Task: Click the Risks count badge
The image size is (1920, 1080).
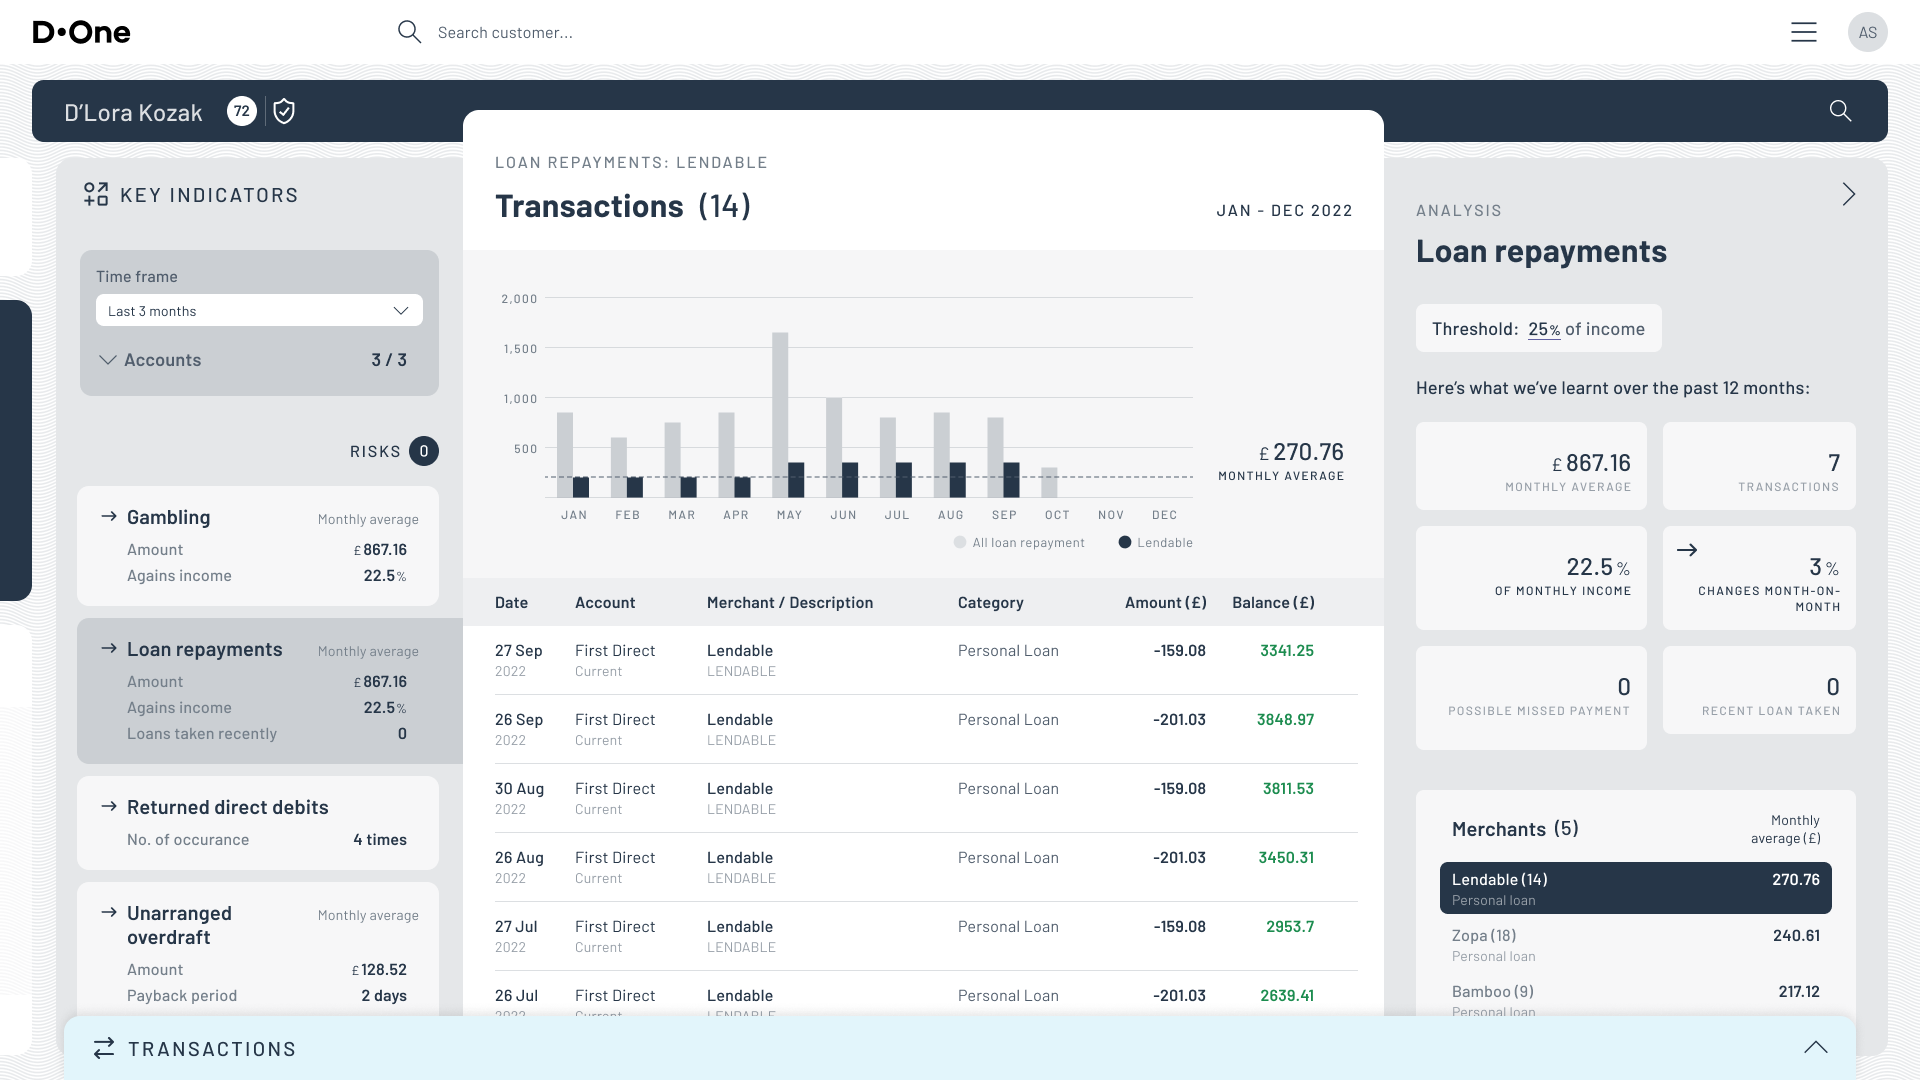Action: pos(424,452)
